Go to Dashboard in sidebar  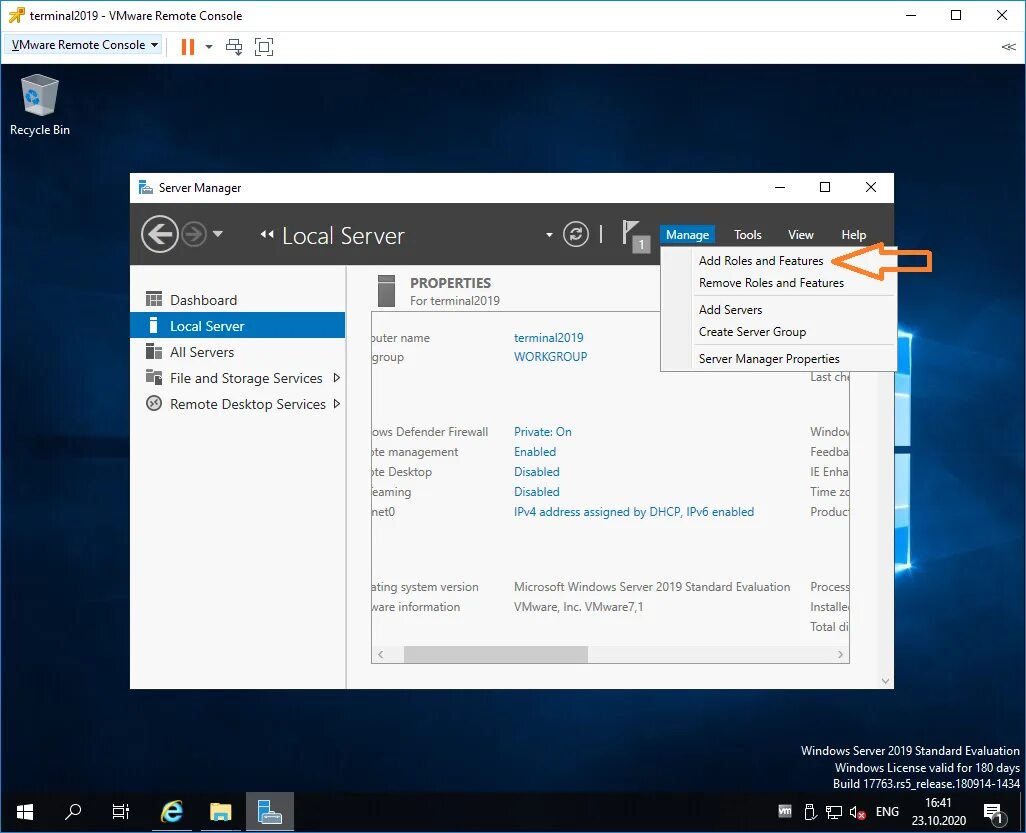238,300
